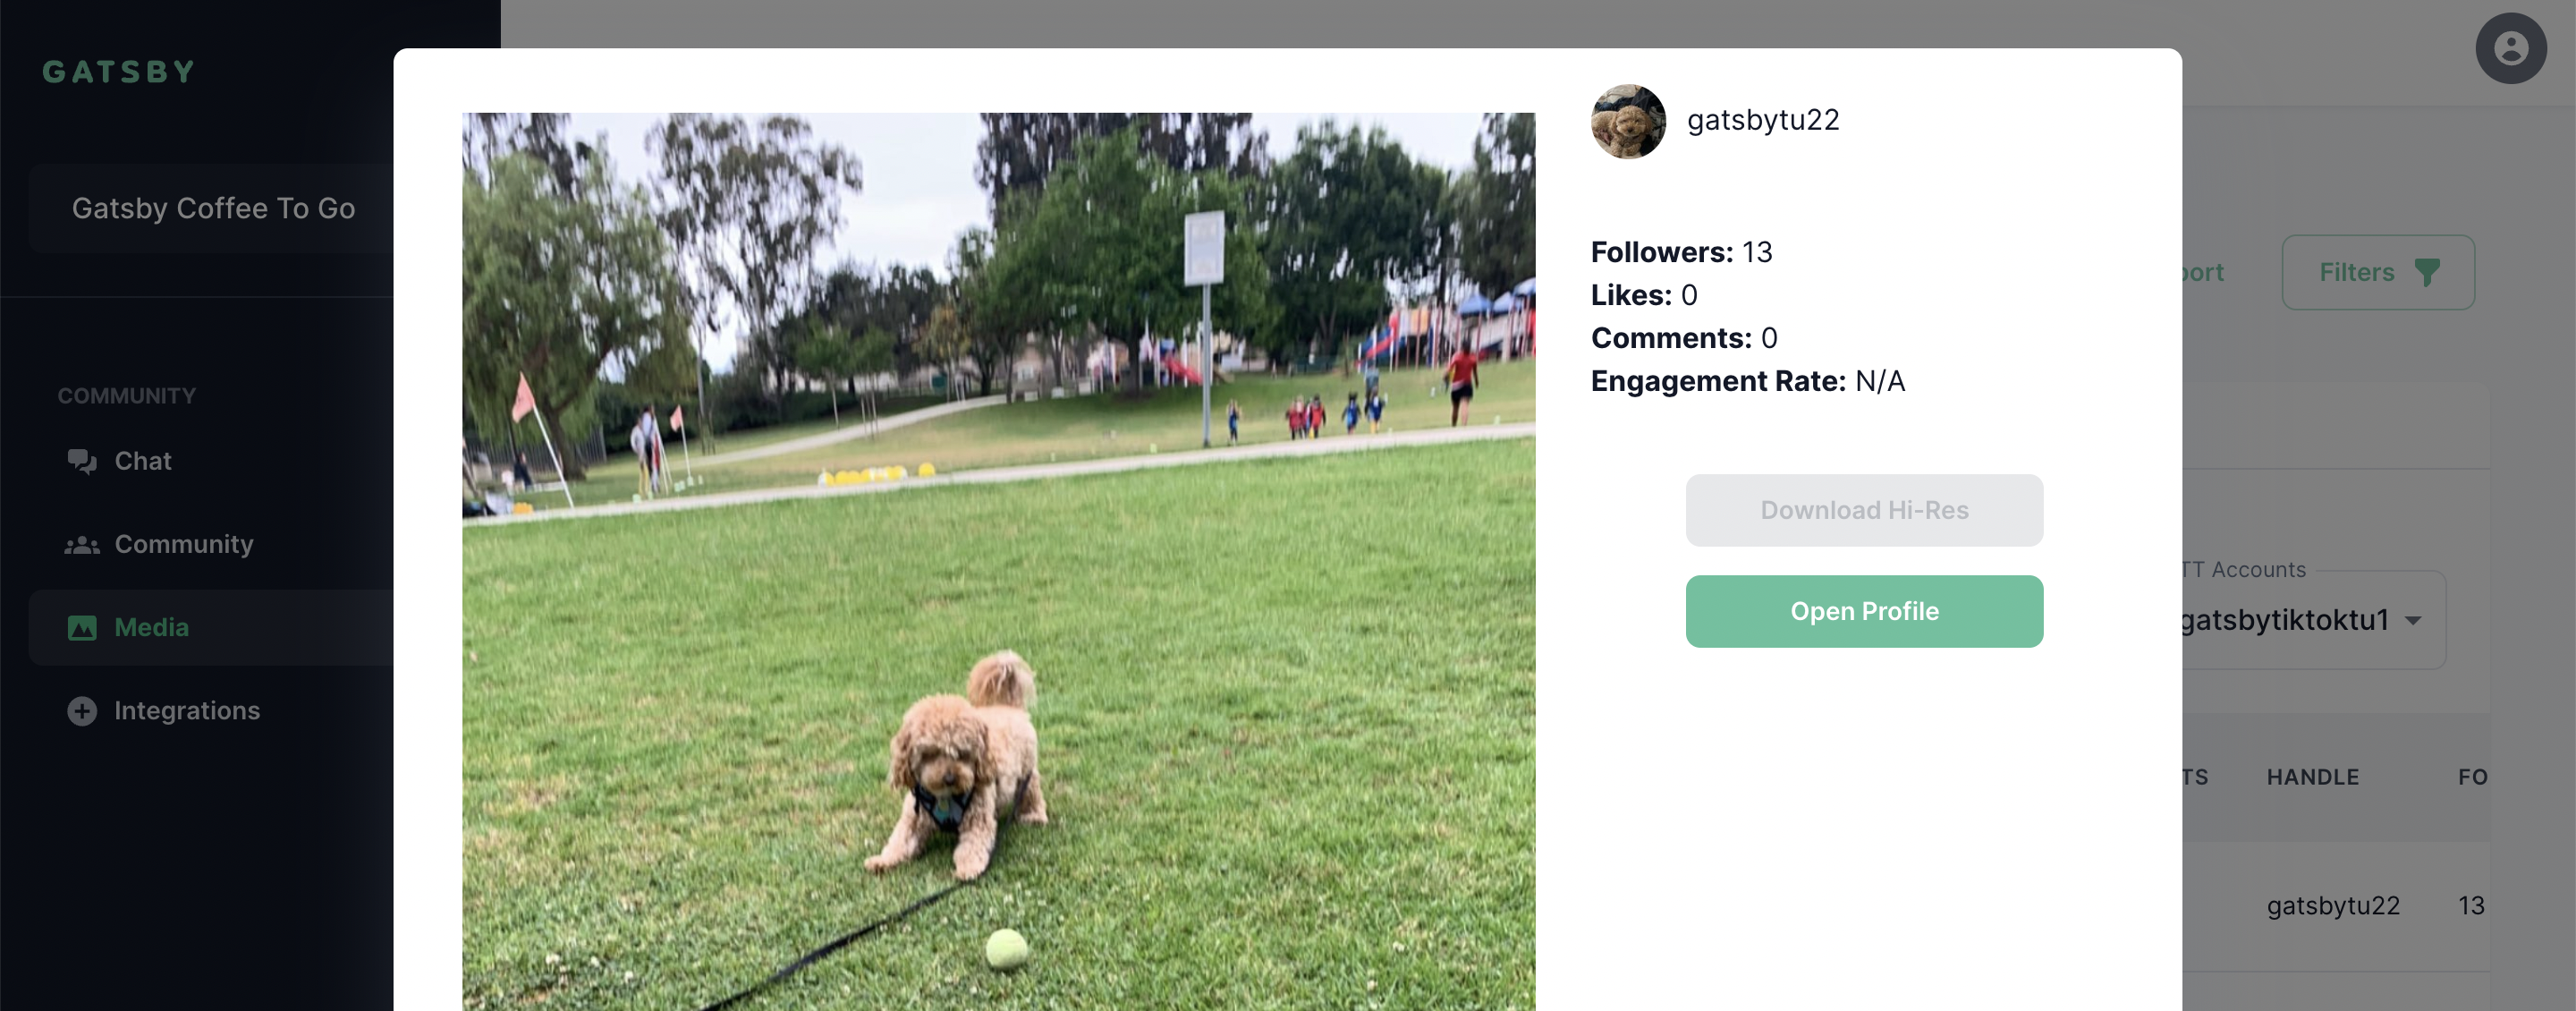2576x1011 pixels.
Task: Open the TT Accounts combo box
Action: (2312, 620)
